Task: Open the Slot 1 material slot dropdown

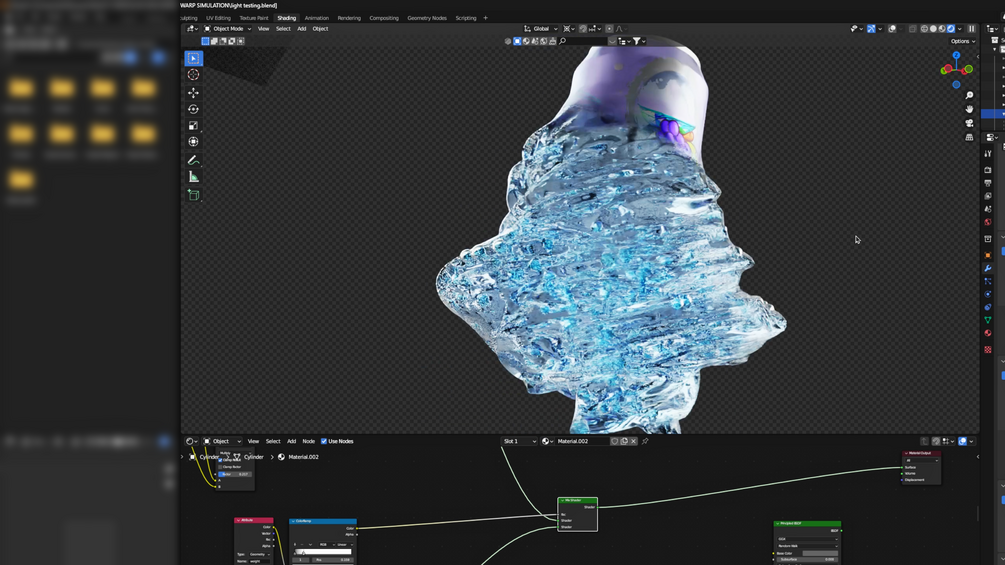Action: 519,441
